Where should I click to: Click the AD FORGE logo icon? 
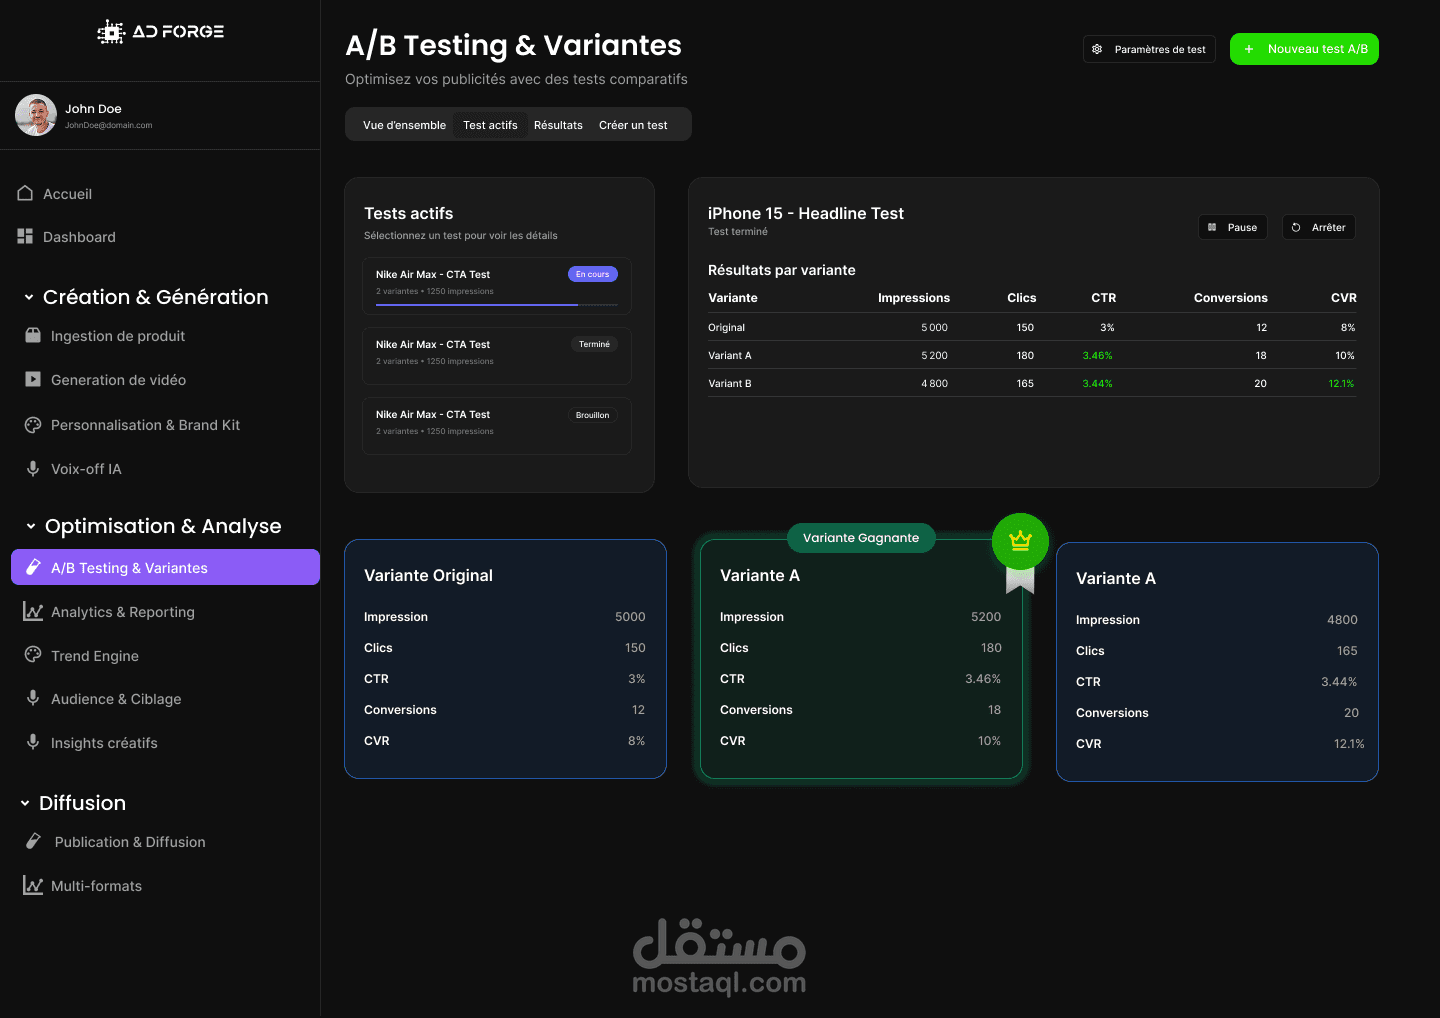pyautogui.click(x=110, y=32)
